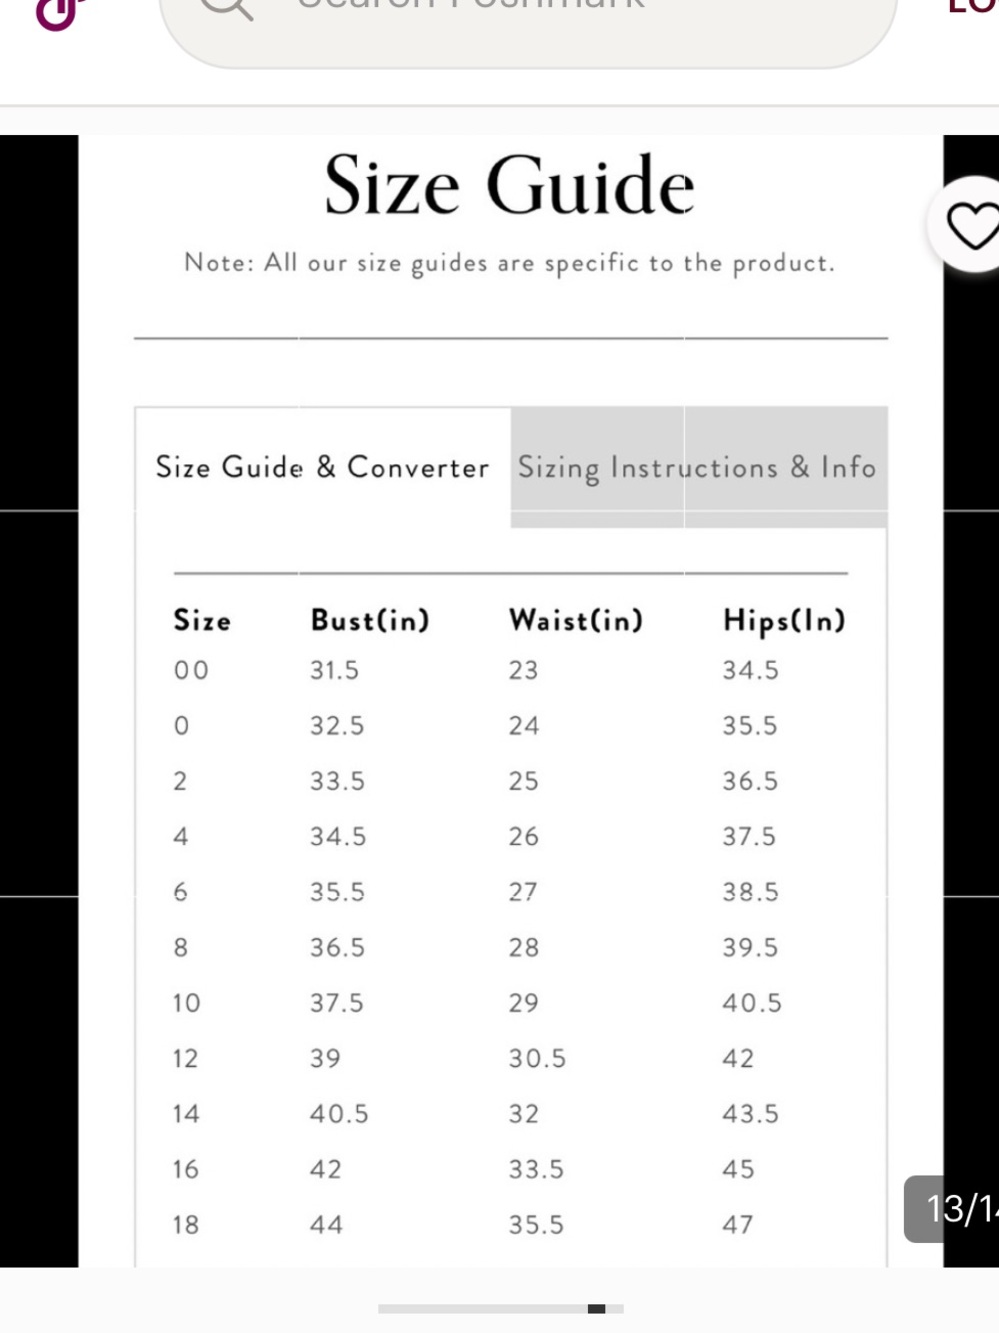Click the Waist(in) column header
Viewport: 999px width, 1333px height.
576,620
